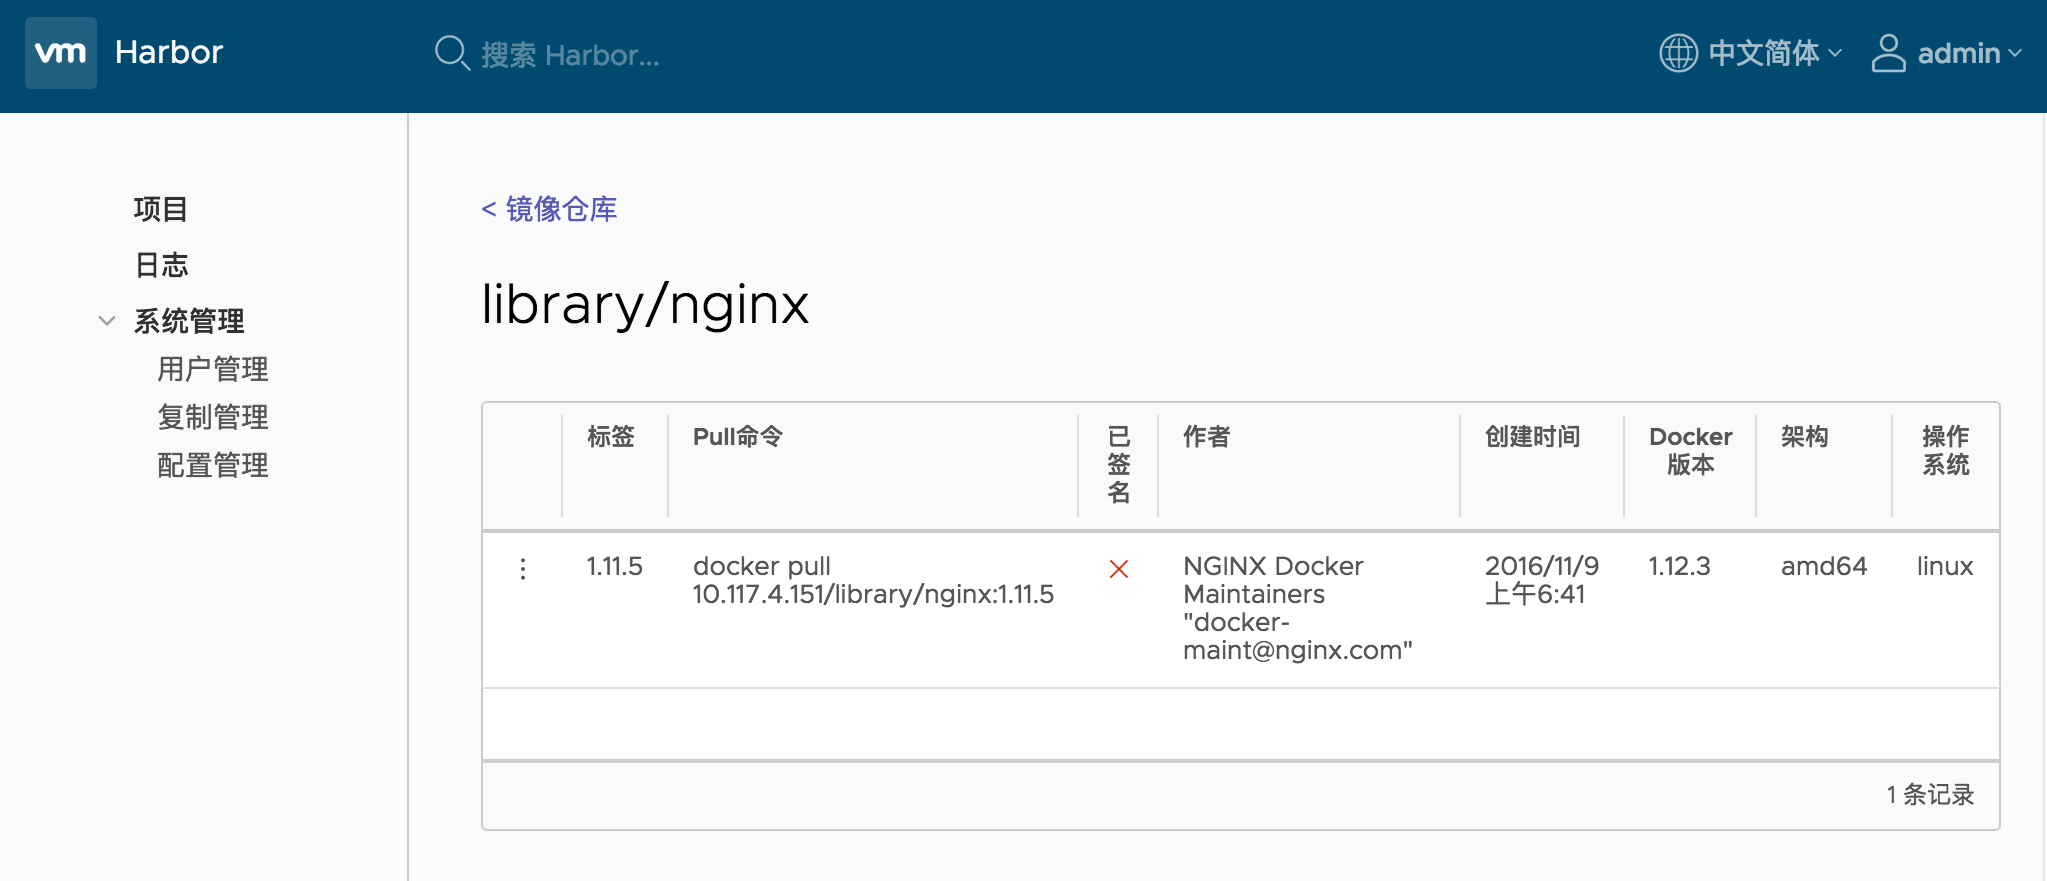Open 日志 in the sidebar
The height and width of the screenshot is (881, 2047).
point(161,265)
